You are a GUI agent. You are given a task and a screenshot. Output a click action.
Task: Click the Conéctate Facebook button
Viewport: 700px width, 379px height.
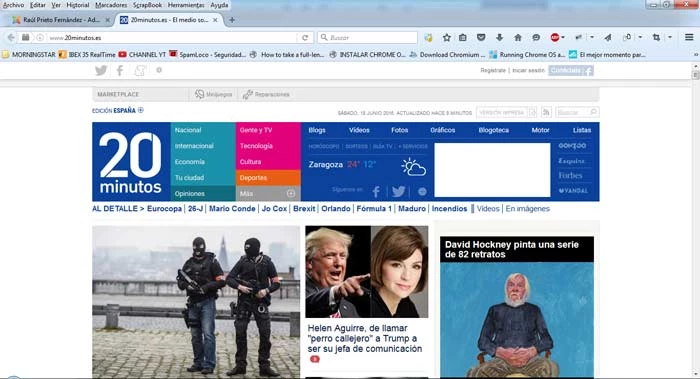click(571, 71)
